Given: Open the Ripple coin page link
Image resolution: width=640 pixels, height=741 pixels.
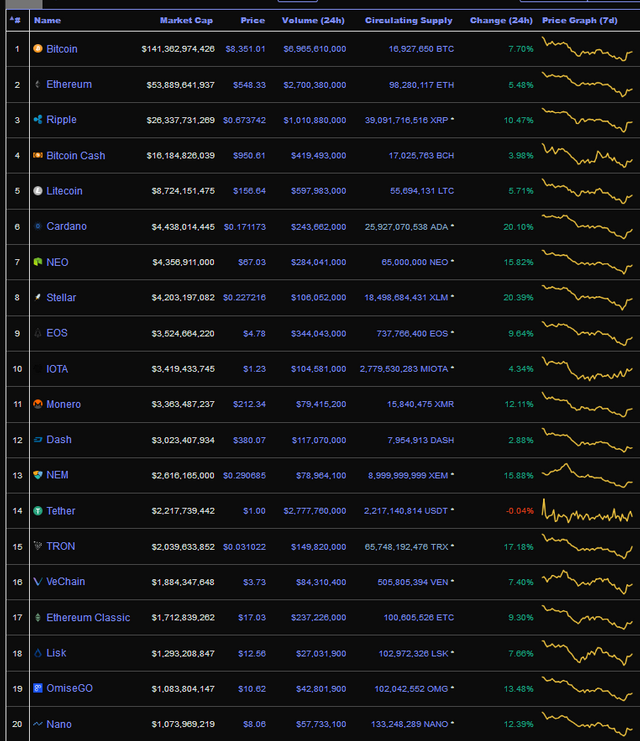Looking at the screenshot, I should click(61, 120).
